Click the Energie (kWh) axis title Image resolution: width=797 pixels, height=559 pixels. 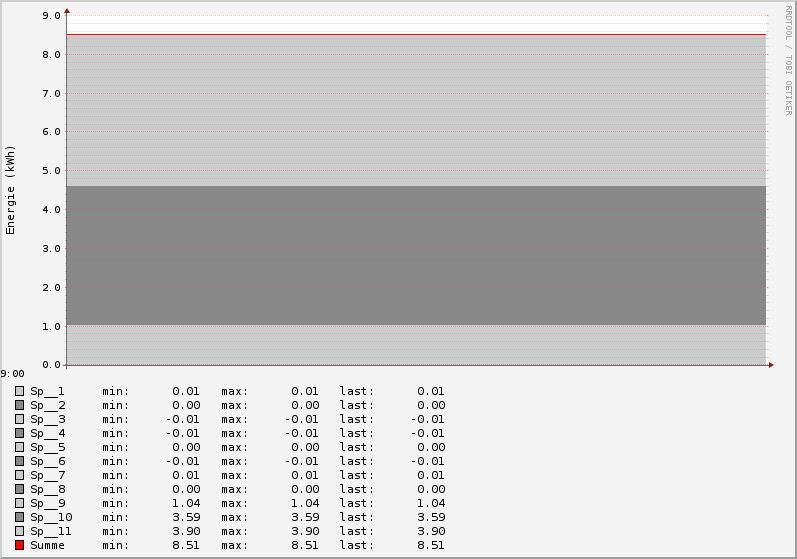click(11, 189)
